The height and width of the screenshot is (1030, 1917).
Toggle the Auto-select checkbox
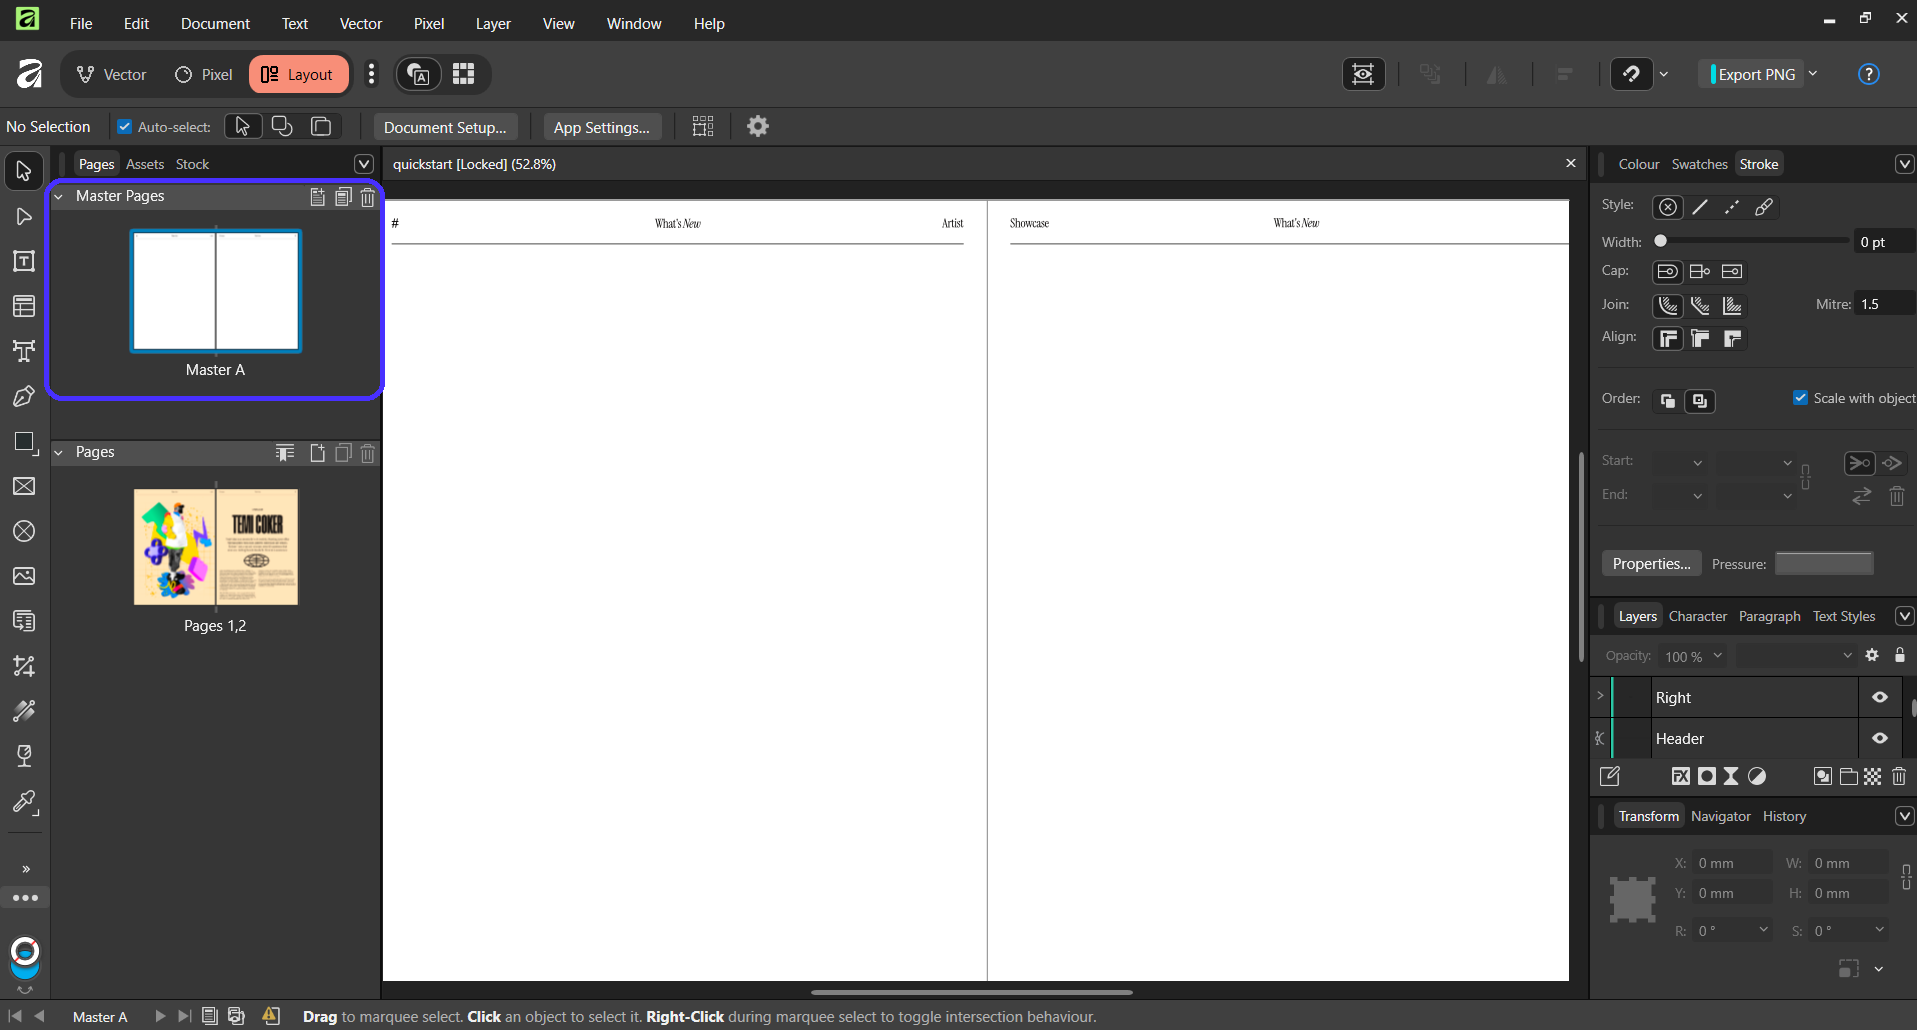125,127
